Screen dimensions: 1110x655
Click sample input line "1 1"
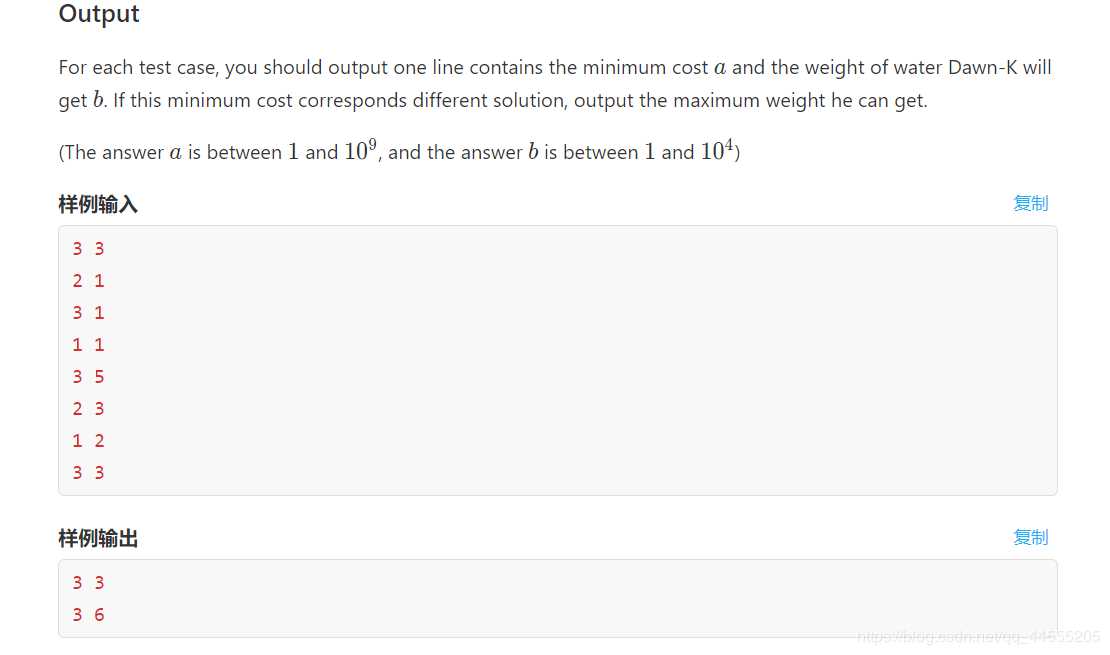(x=88, y=345)
